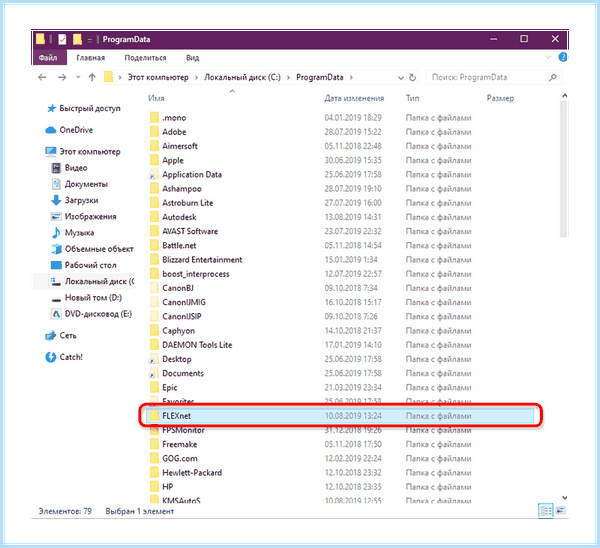600x548 pixels.
Task: Switch to details view icon in status bar
Action: [546, 510]
